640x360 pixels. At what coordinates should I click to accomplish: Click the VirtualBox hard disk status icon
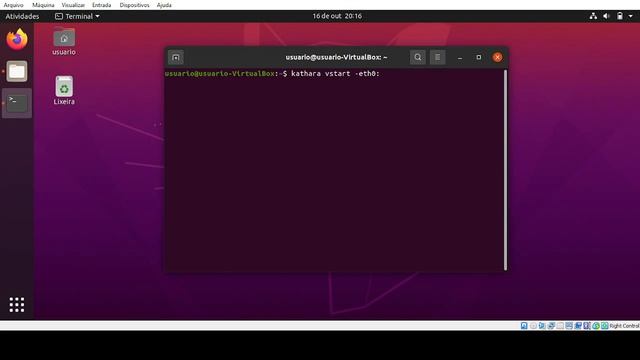tap(524, 326)
